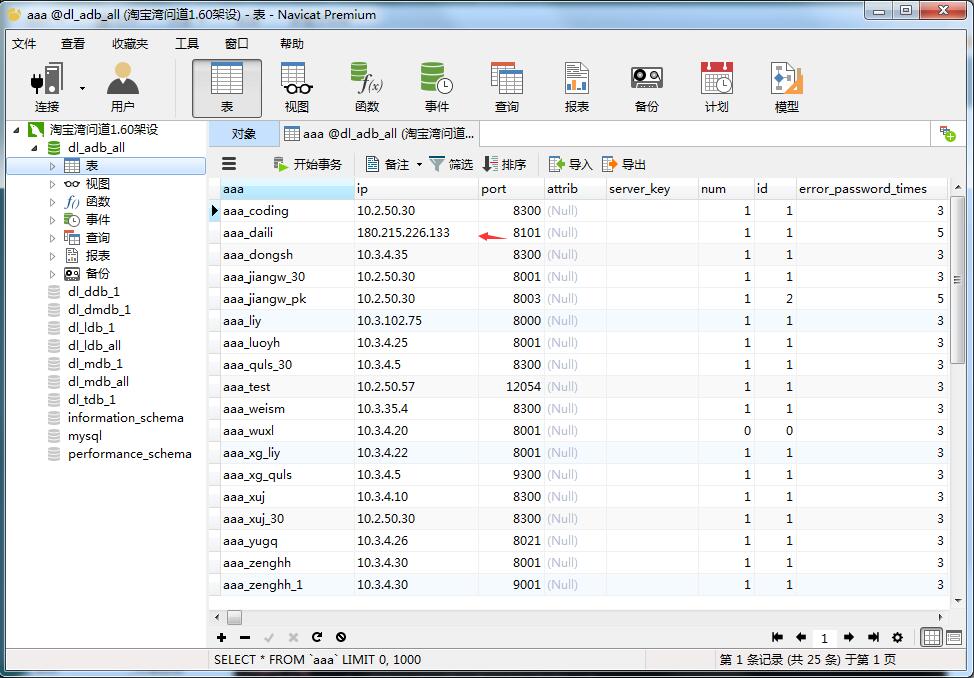
Task: Open the 报表 (Report) toolbar icon
Action: click(576, 88)
